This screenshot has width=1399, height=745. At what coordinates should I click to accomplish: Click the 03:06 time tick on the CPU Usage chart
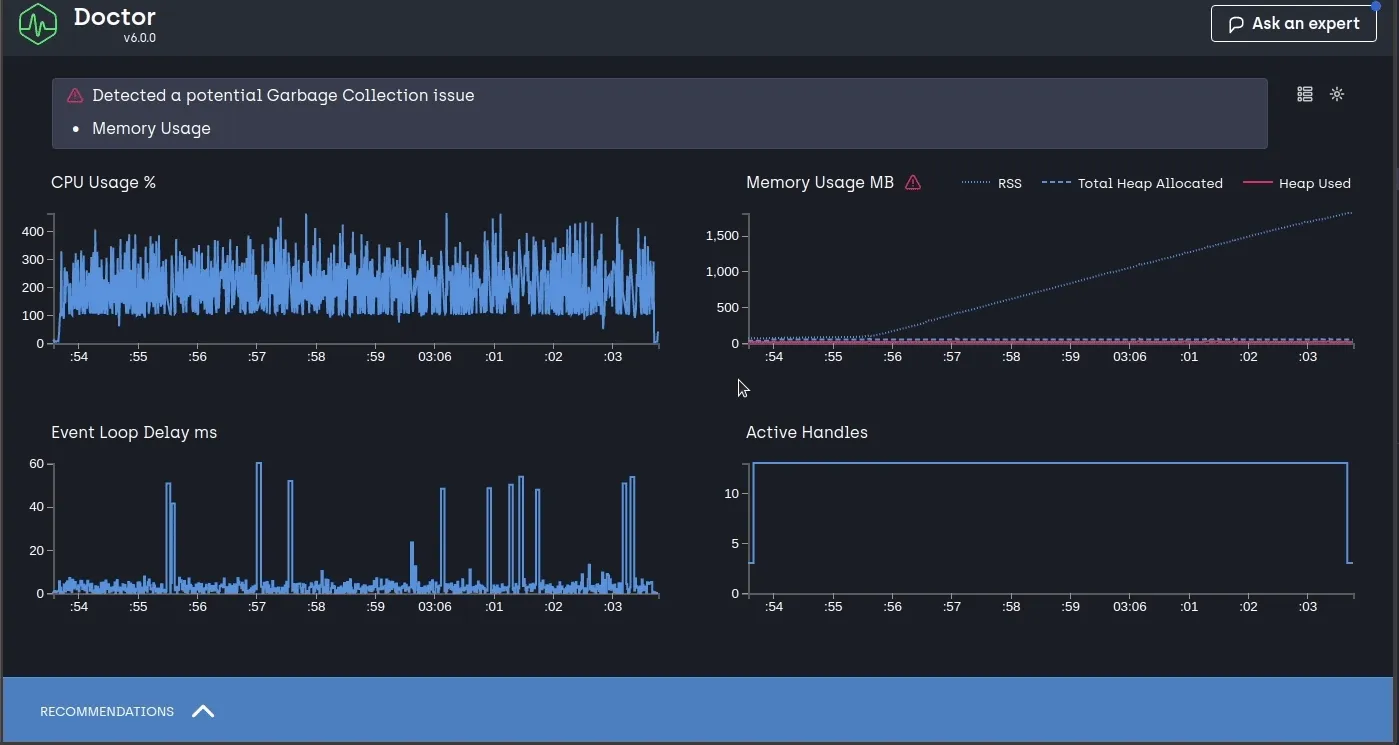click(434, 356)
